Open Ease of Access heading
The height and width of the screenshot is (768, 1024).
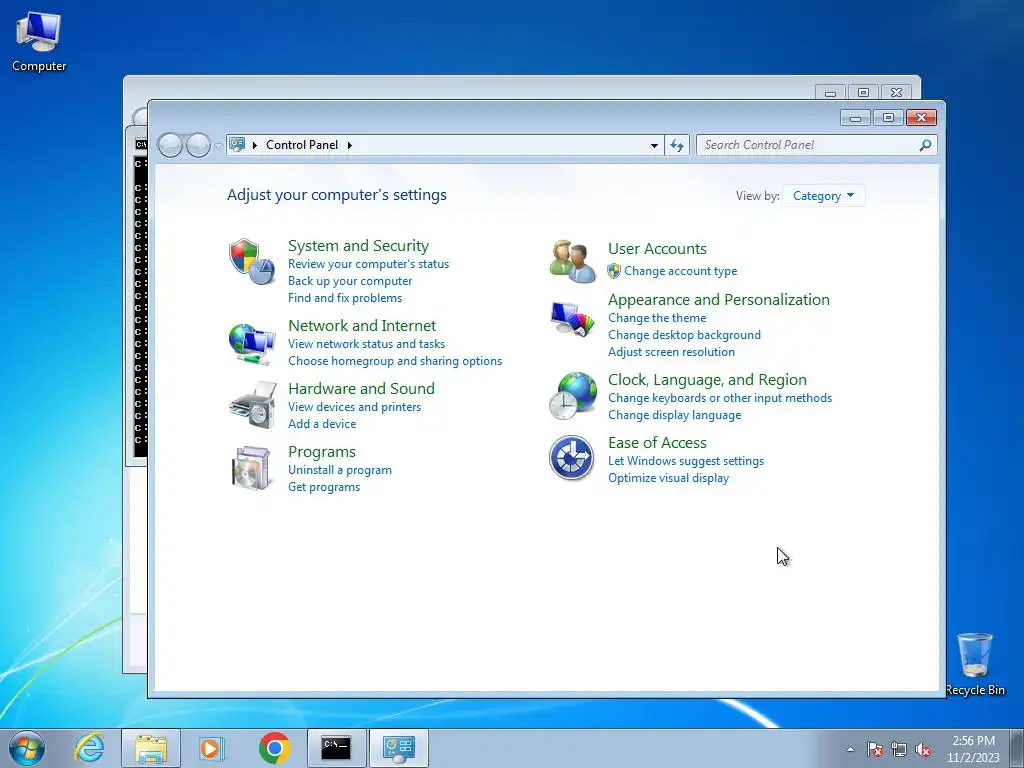(x=657, y=443)
